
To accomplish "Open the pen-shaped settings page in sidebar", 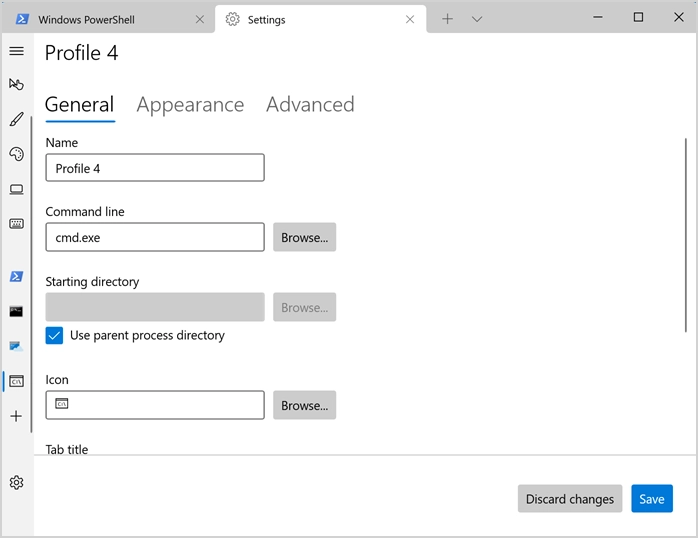I will click(16, 120).
